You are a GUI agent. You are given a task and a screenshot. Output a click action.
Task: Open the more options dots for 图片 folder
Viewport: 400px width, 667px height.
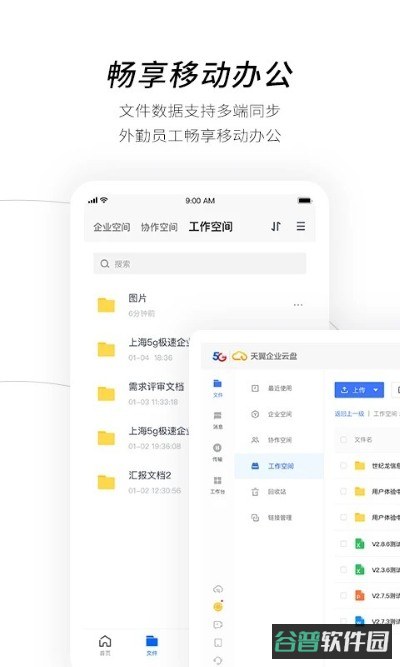298,305
